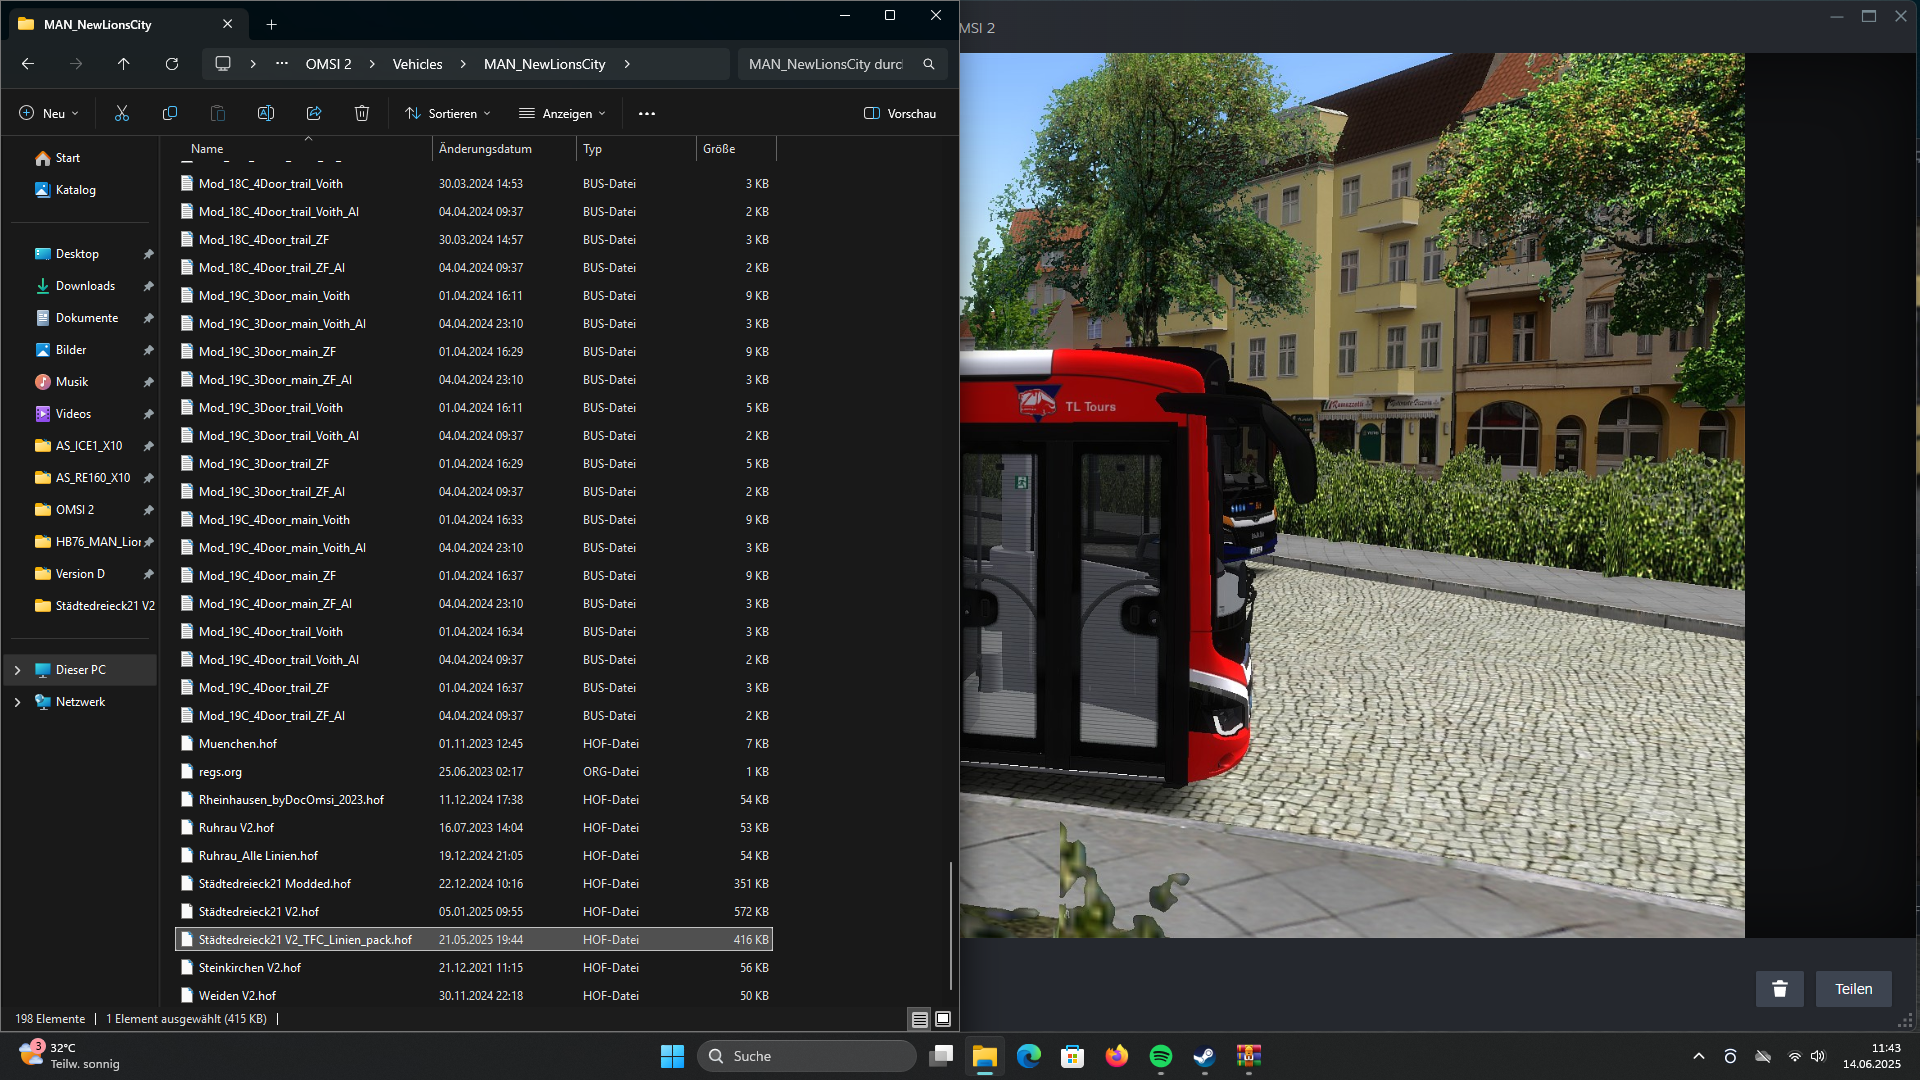Navigate up one folder level
The width and height of the screenshot is (1920, 1080).
124,64
